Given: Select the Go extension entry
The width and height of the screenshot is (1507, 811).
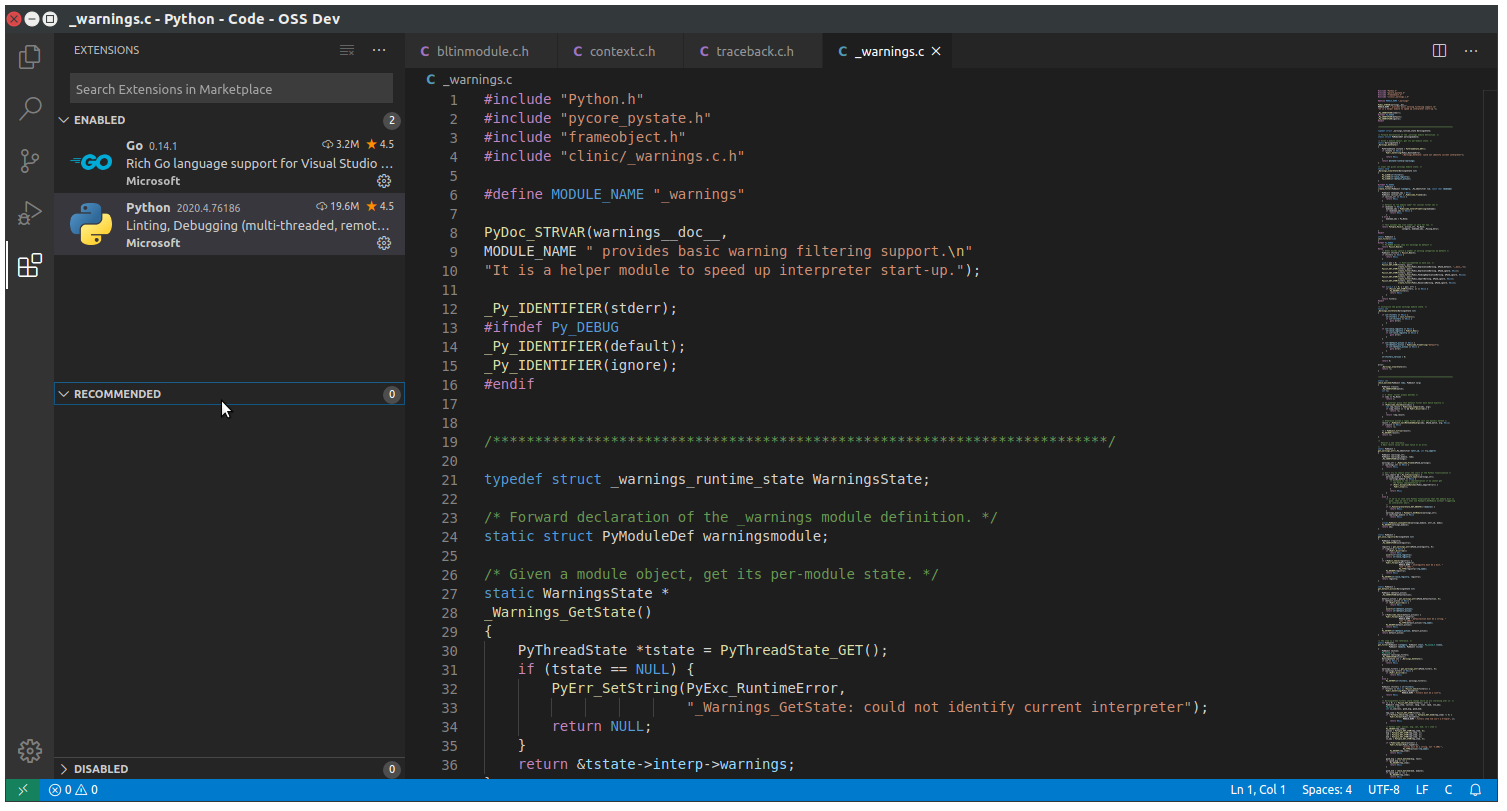Looking at the screenshot, I should click(229, 162).
